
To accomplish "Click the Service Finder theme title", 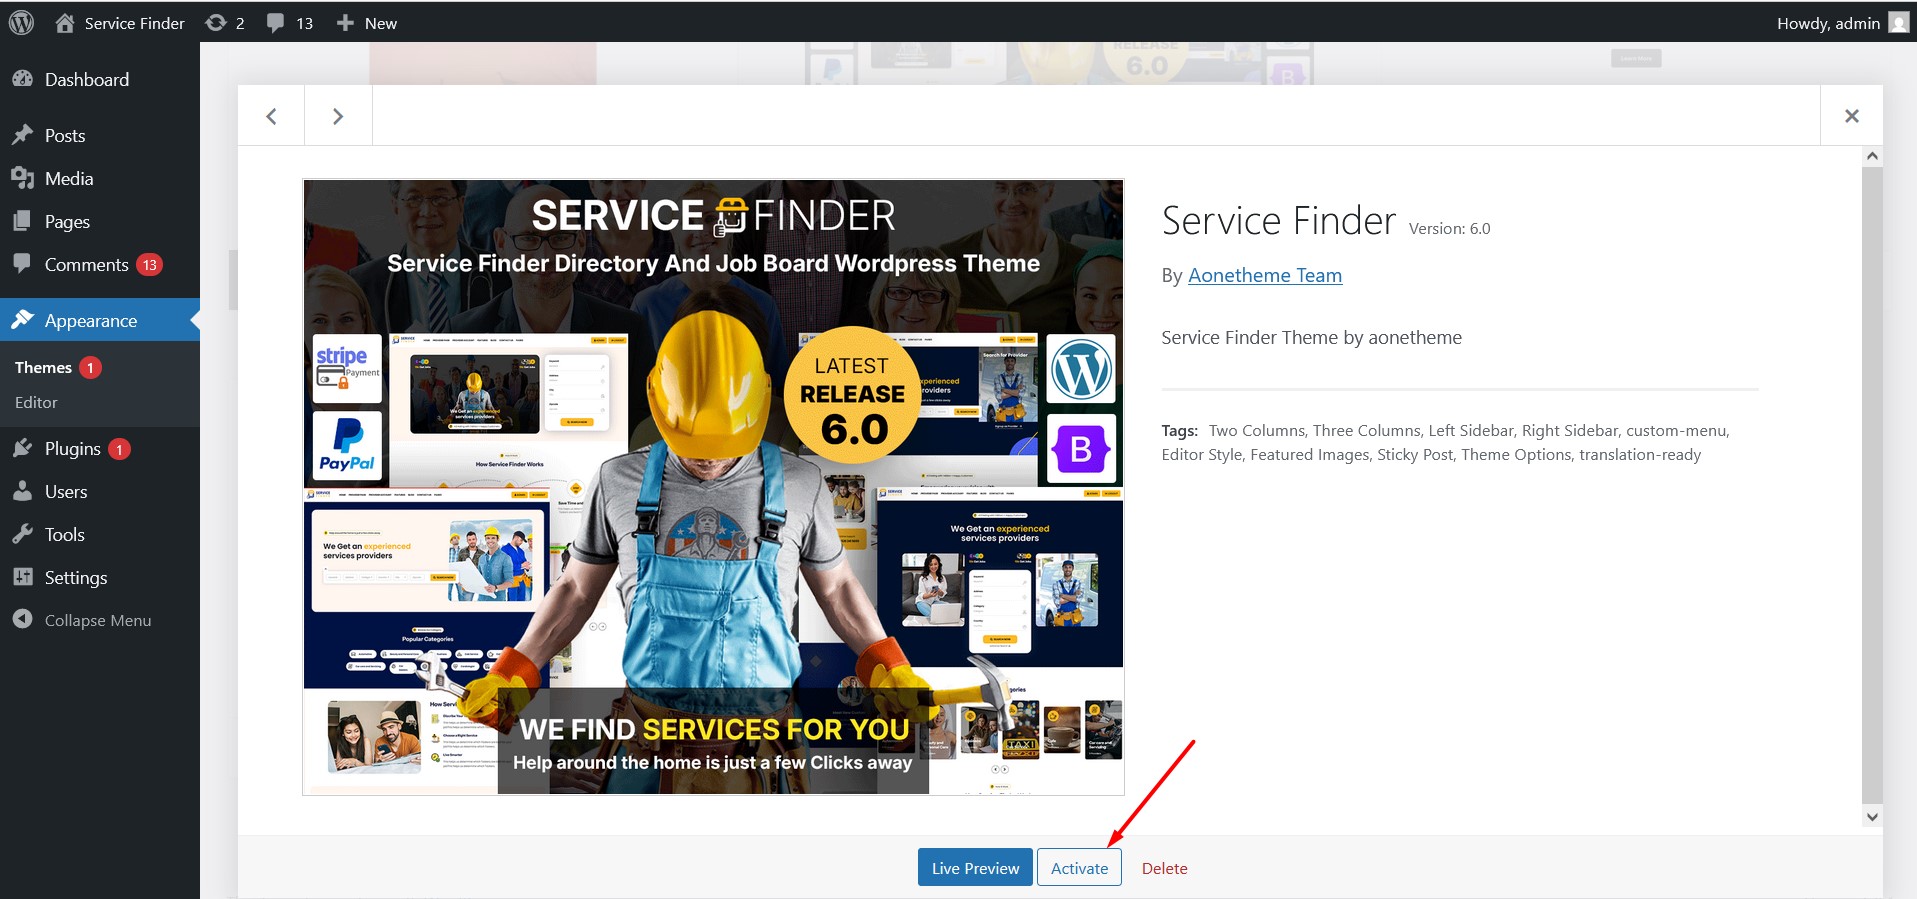I will point(1278,220).
